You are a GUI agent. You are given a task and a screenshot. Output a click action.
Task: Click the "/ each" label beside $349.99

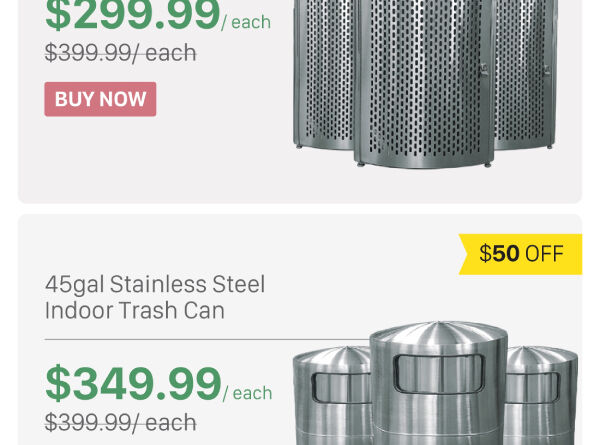pyautogui.click(x=248, y=393)
